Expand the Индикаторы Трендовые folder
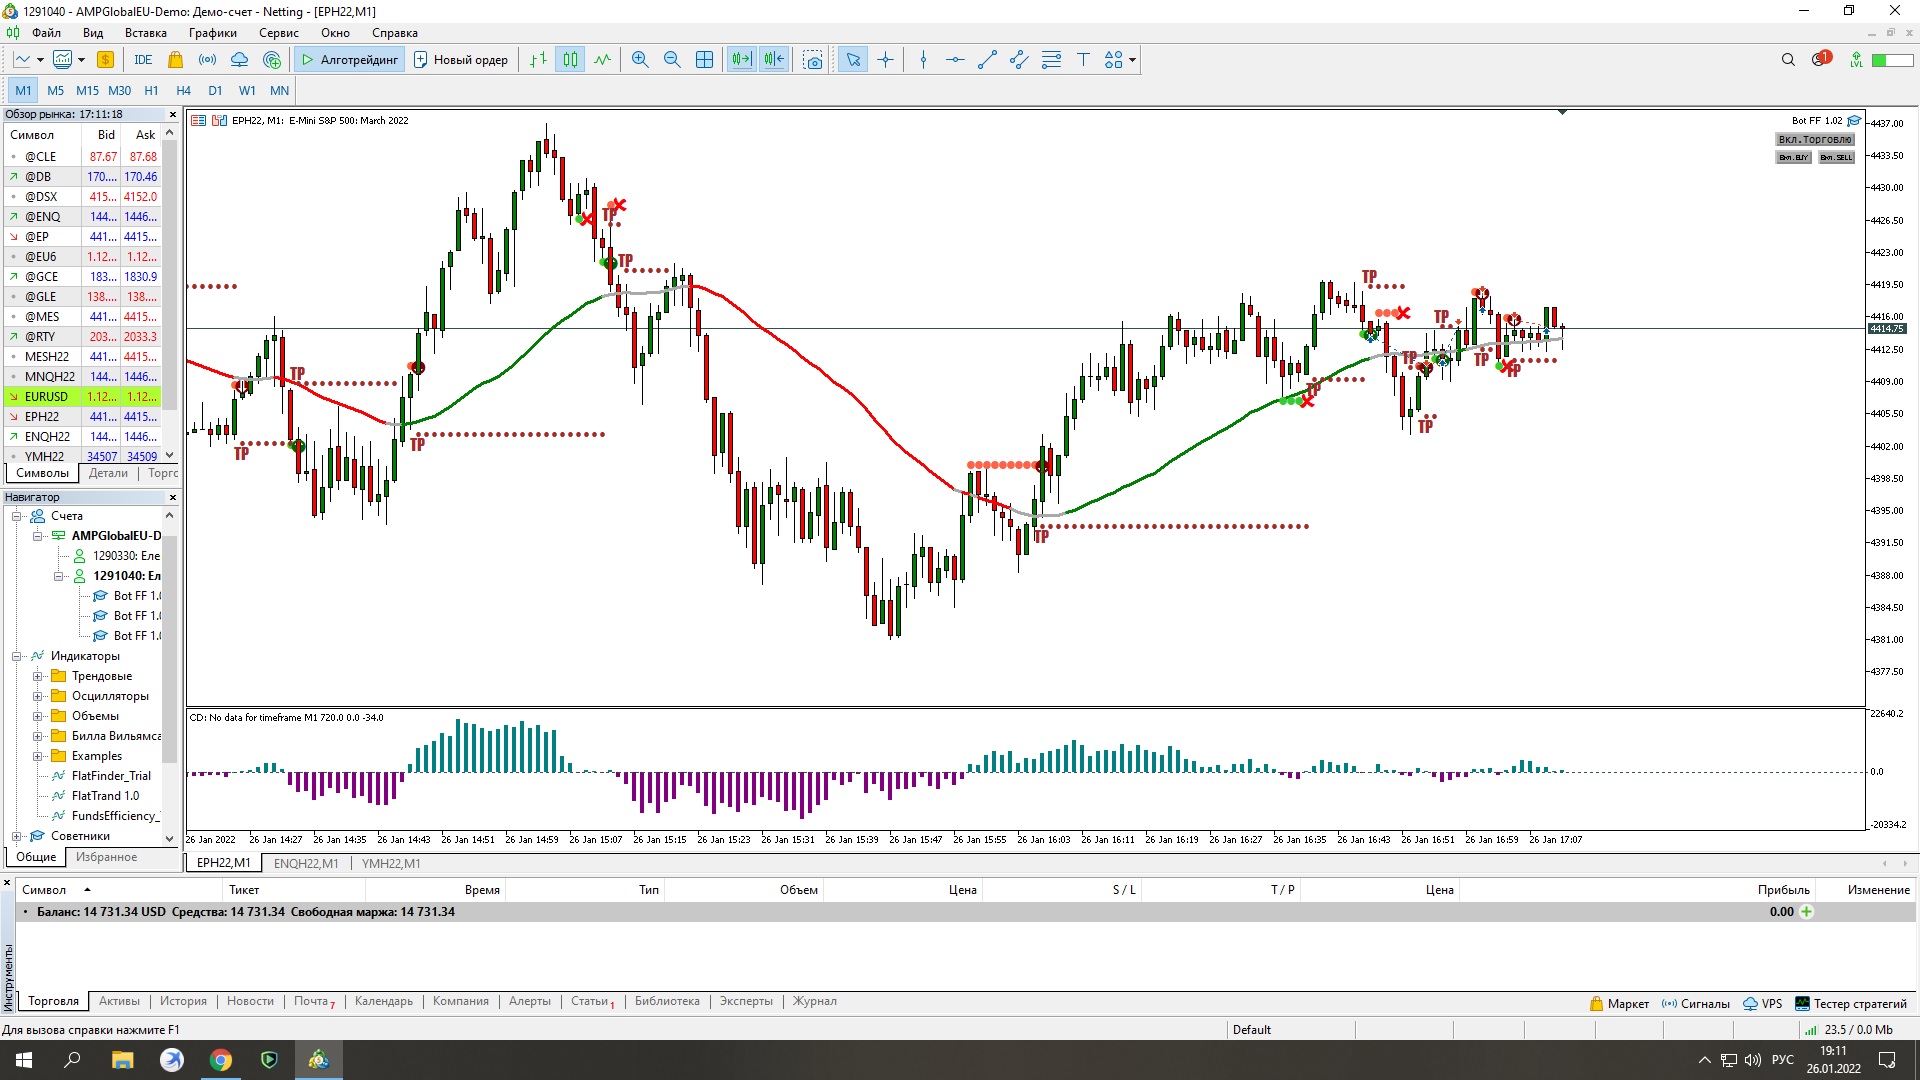This screenshot has height=1080, width=1920. [x=37, y=676]
